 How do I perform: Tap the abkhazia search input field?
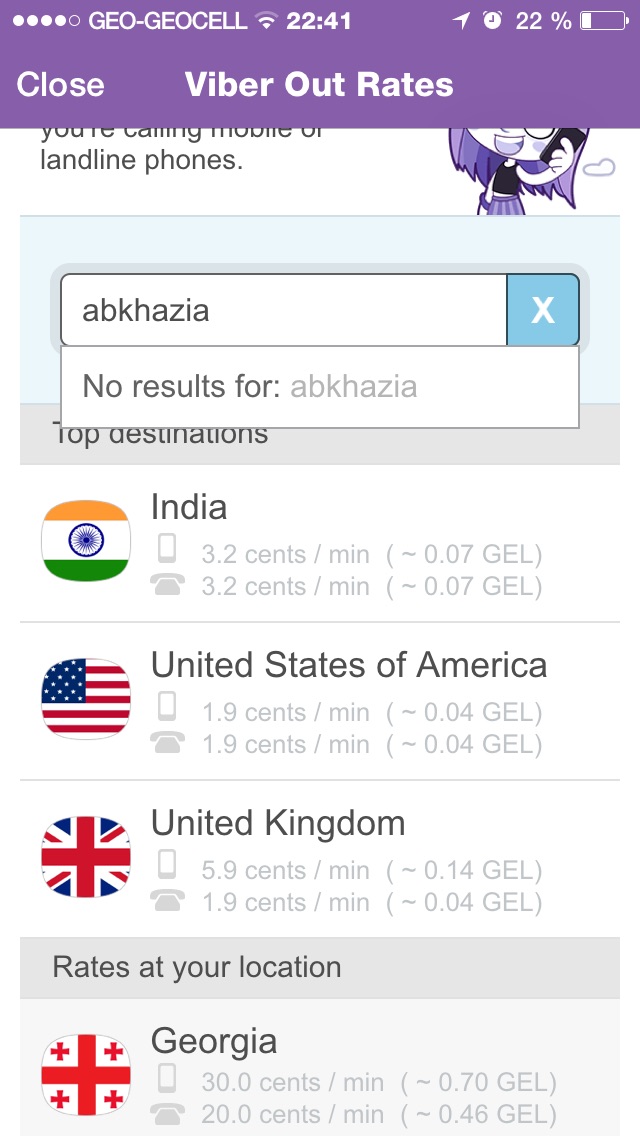tap(284, 310)
